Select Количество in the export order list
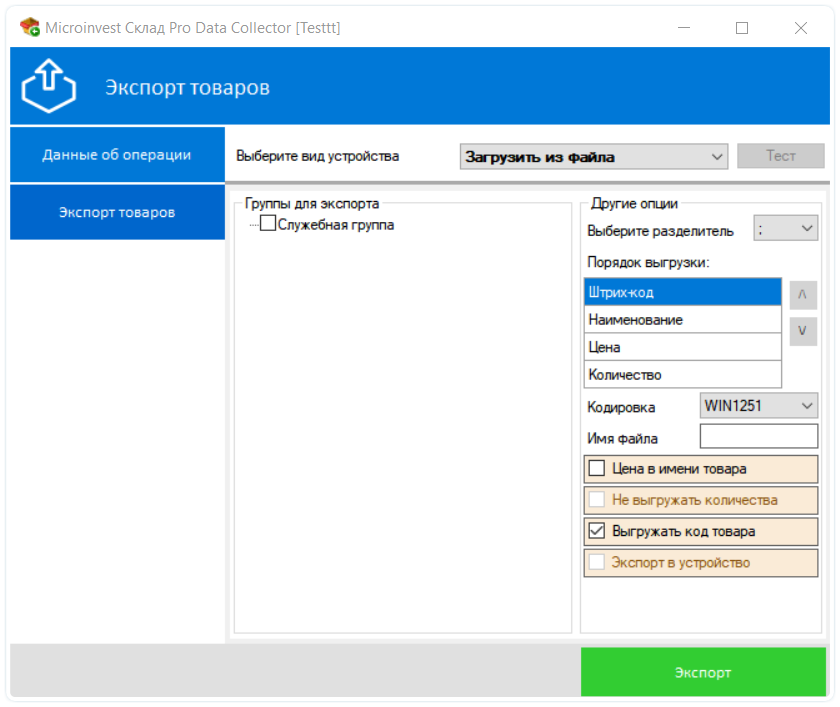 pyautogui.click(x=682, y=374)
